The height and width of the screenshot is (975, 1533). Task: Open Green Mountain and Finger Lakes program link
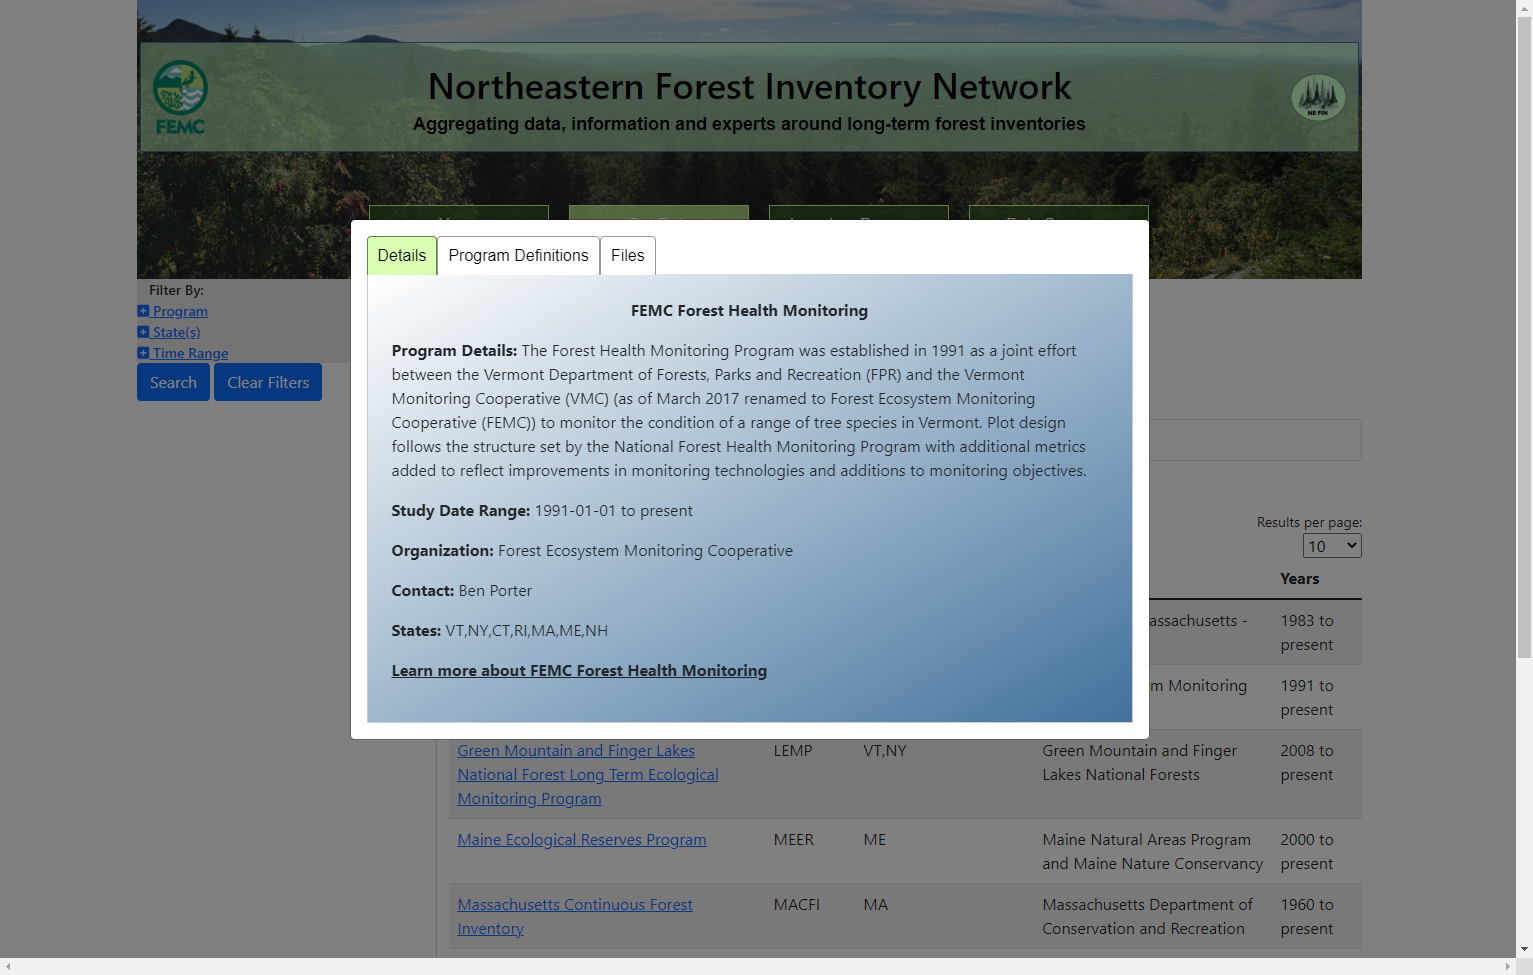click(588, 775)
